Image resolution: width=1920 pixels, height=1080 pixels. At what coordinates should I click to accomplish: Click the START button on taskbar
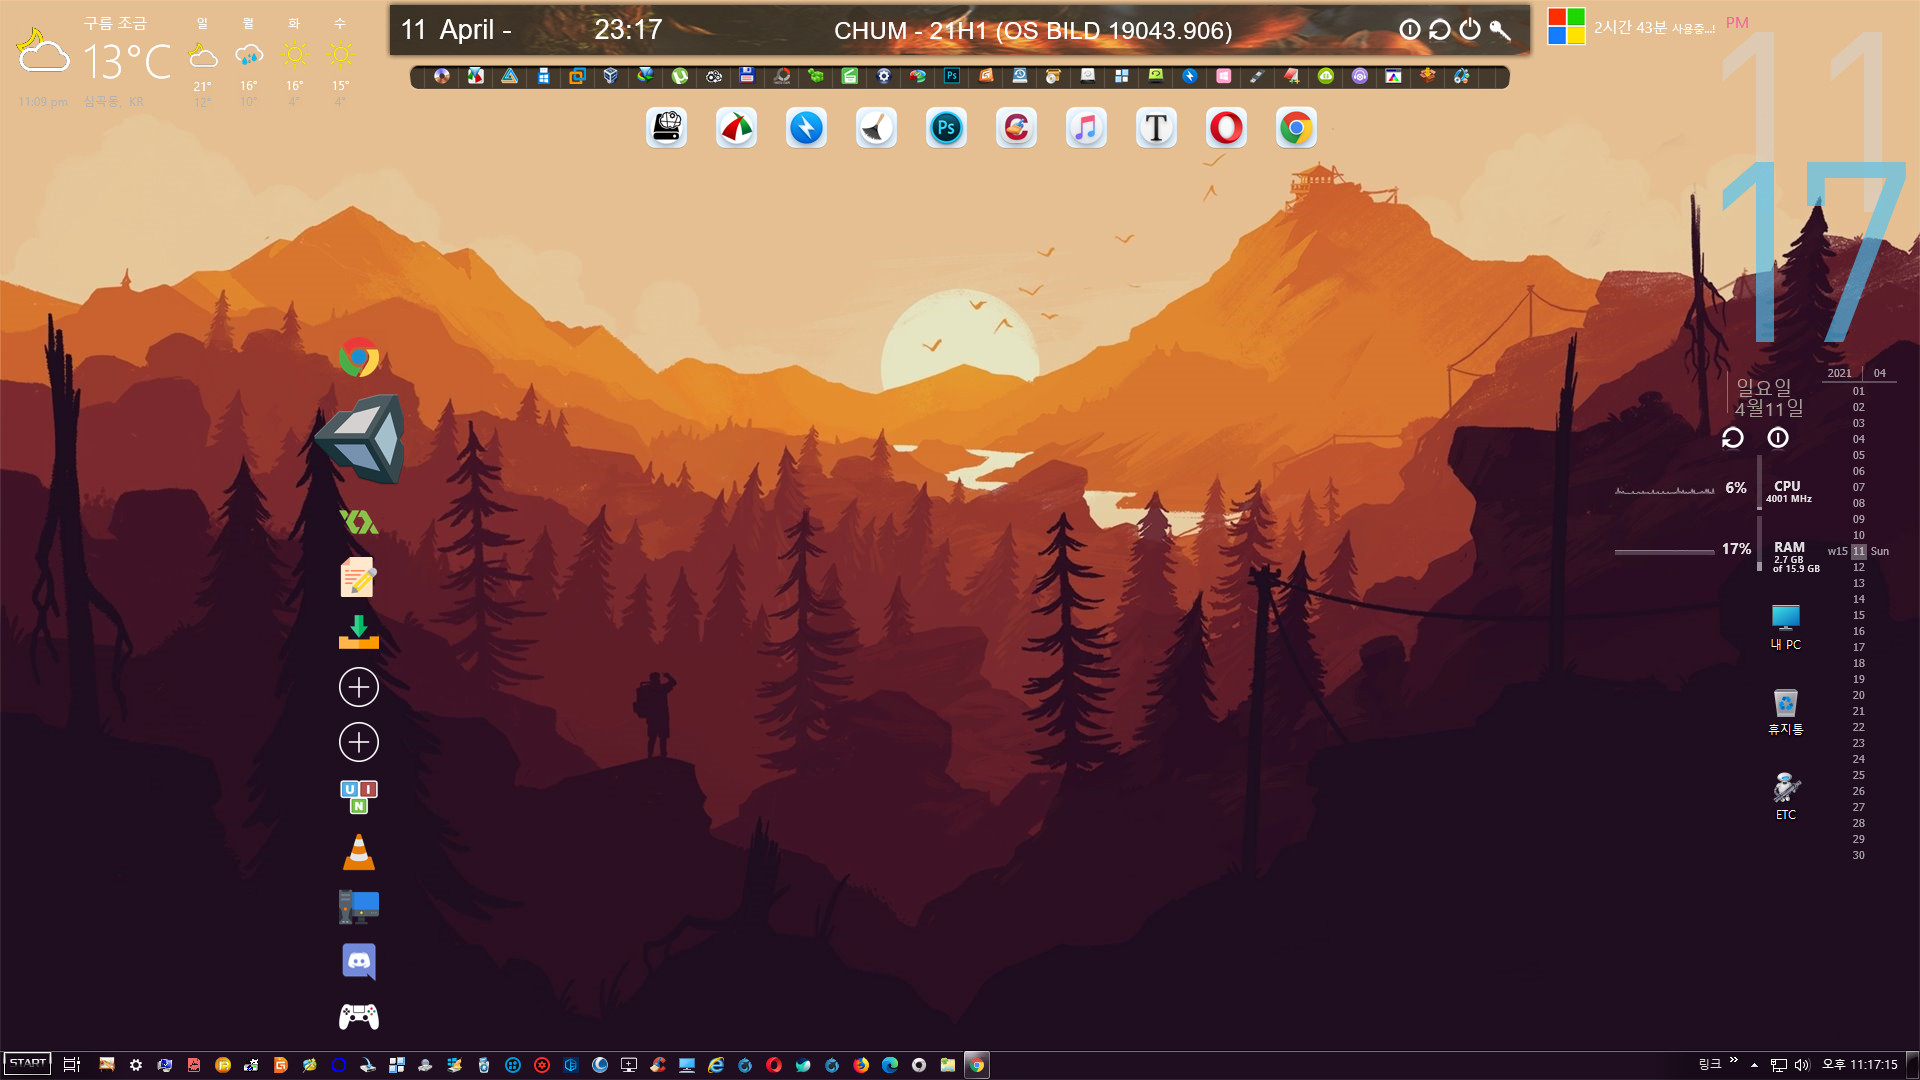pos(28,1064)
